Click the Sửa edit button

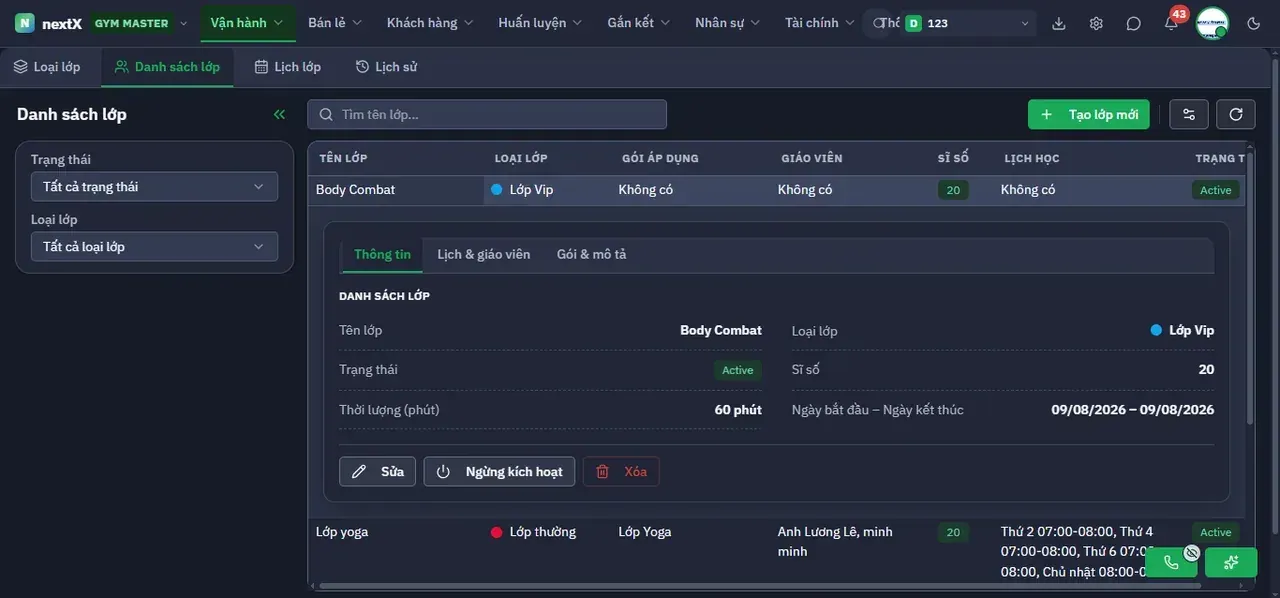click(378, 472)
